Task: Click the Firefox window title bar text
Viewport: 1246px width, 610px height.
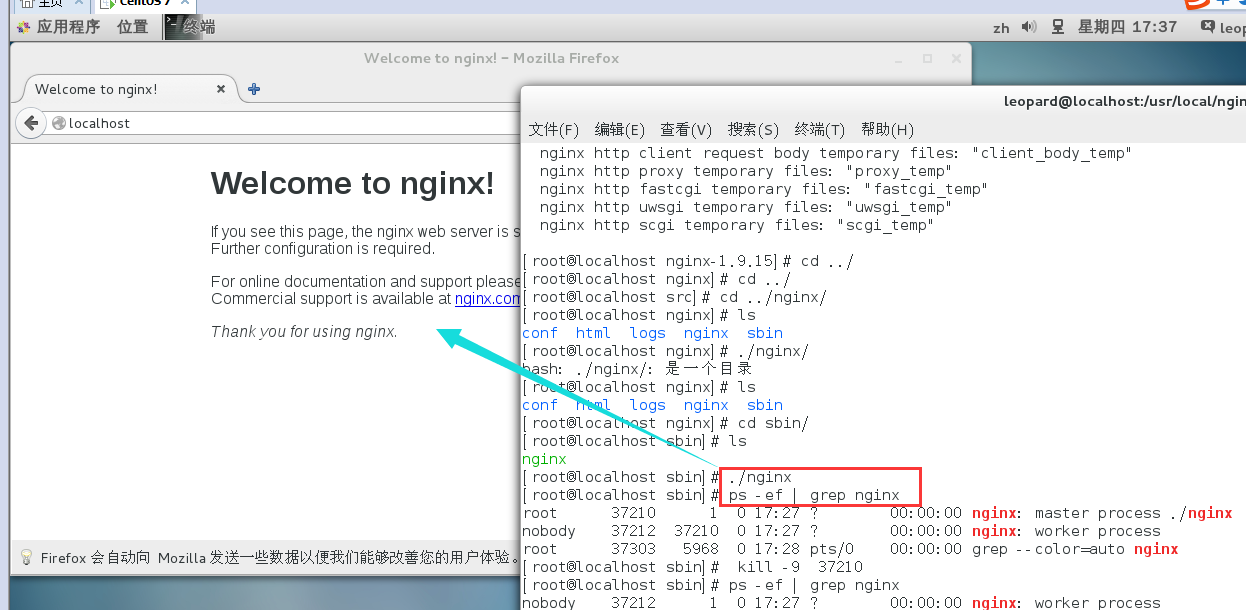Action: point(491,58)
